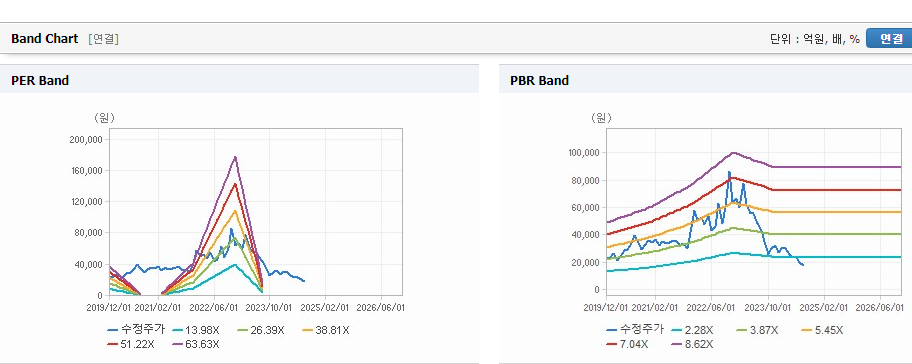
Task: Click the [연결] label beside Band Chart
Action: (104, 40)
